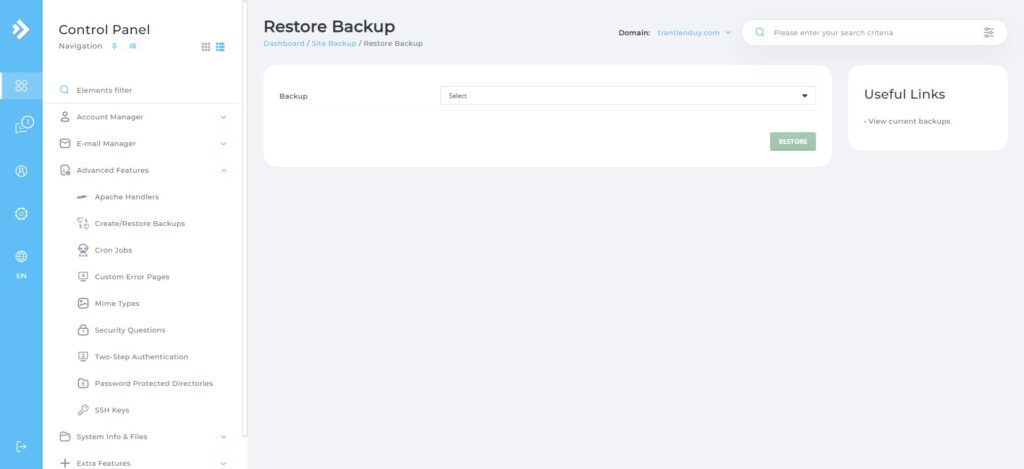
Task: Expand the Extra Features chevron
Action: 223,464
